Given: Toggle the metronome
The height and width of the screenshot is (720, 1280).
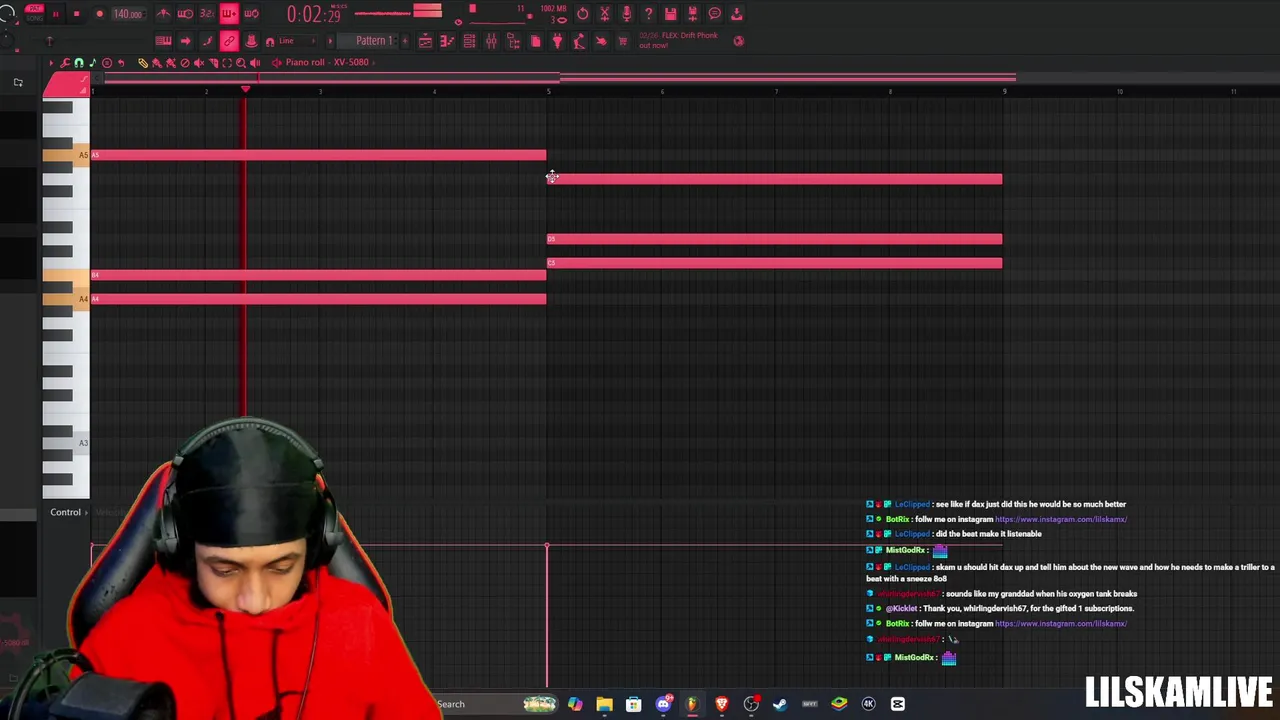Looking at the screenshot, I should click(163, 14).
